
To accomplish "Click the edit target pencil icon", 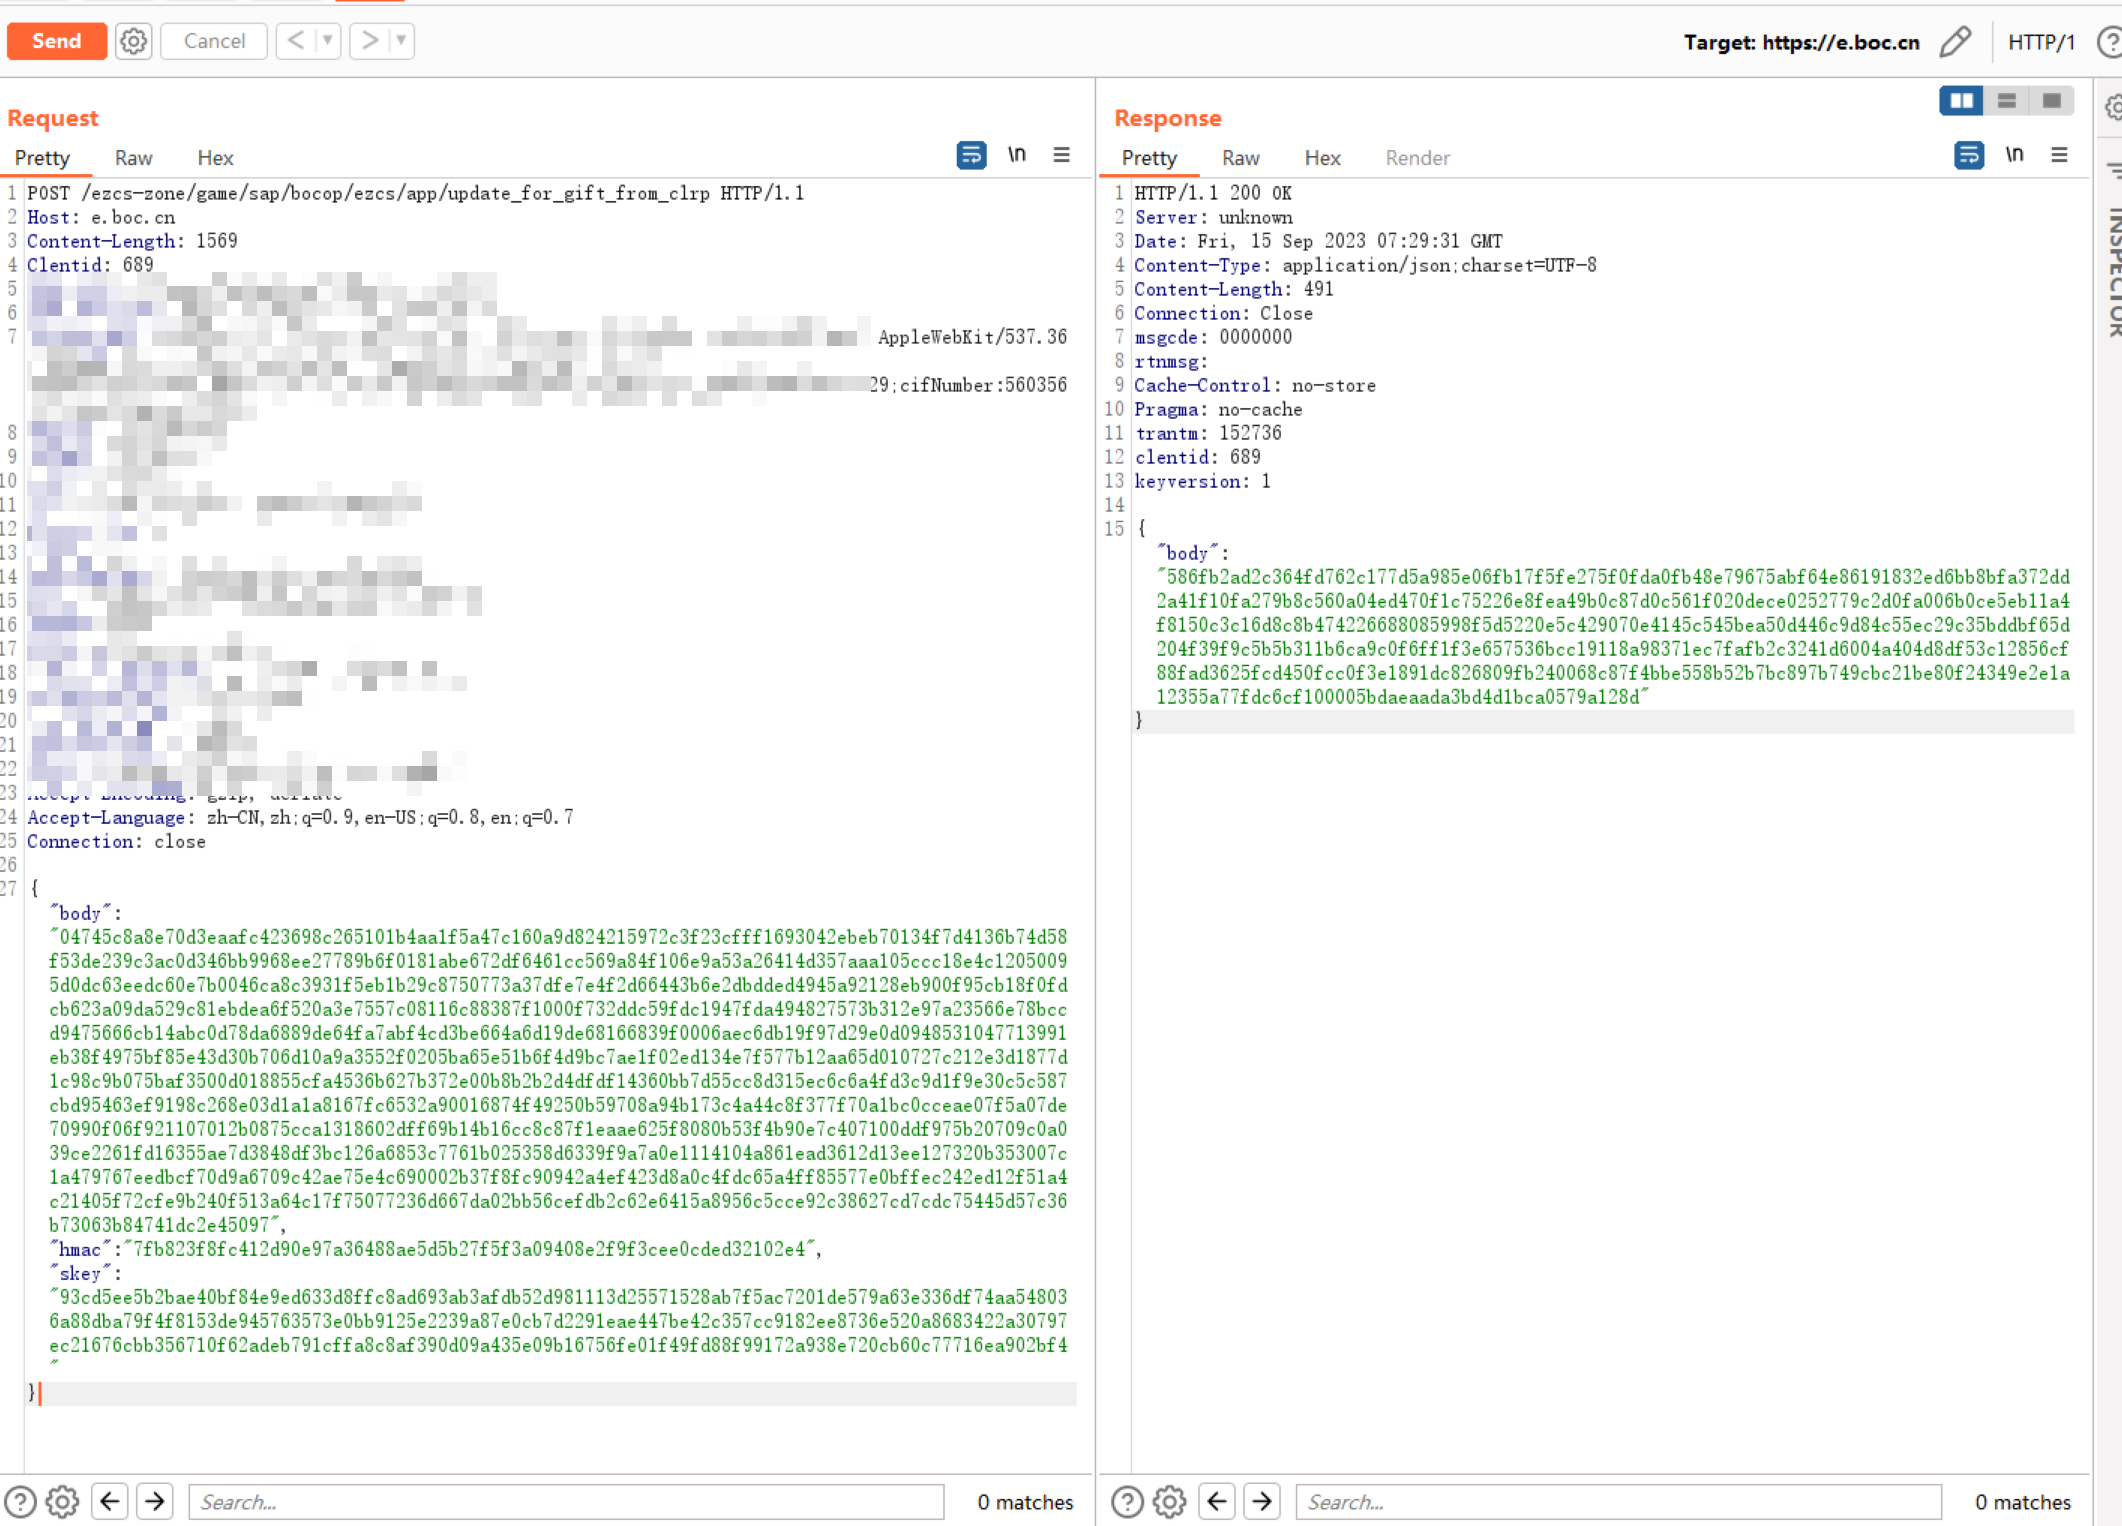I will coord(1955,42).
